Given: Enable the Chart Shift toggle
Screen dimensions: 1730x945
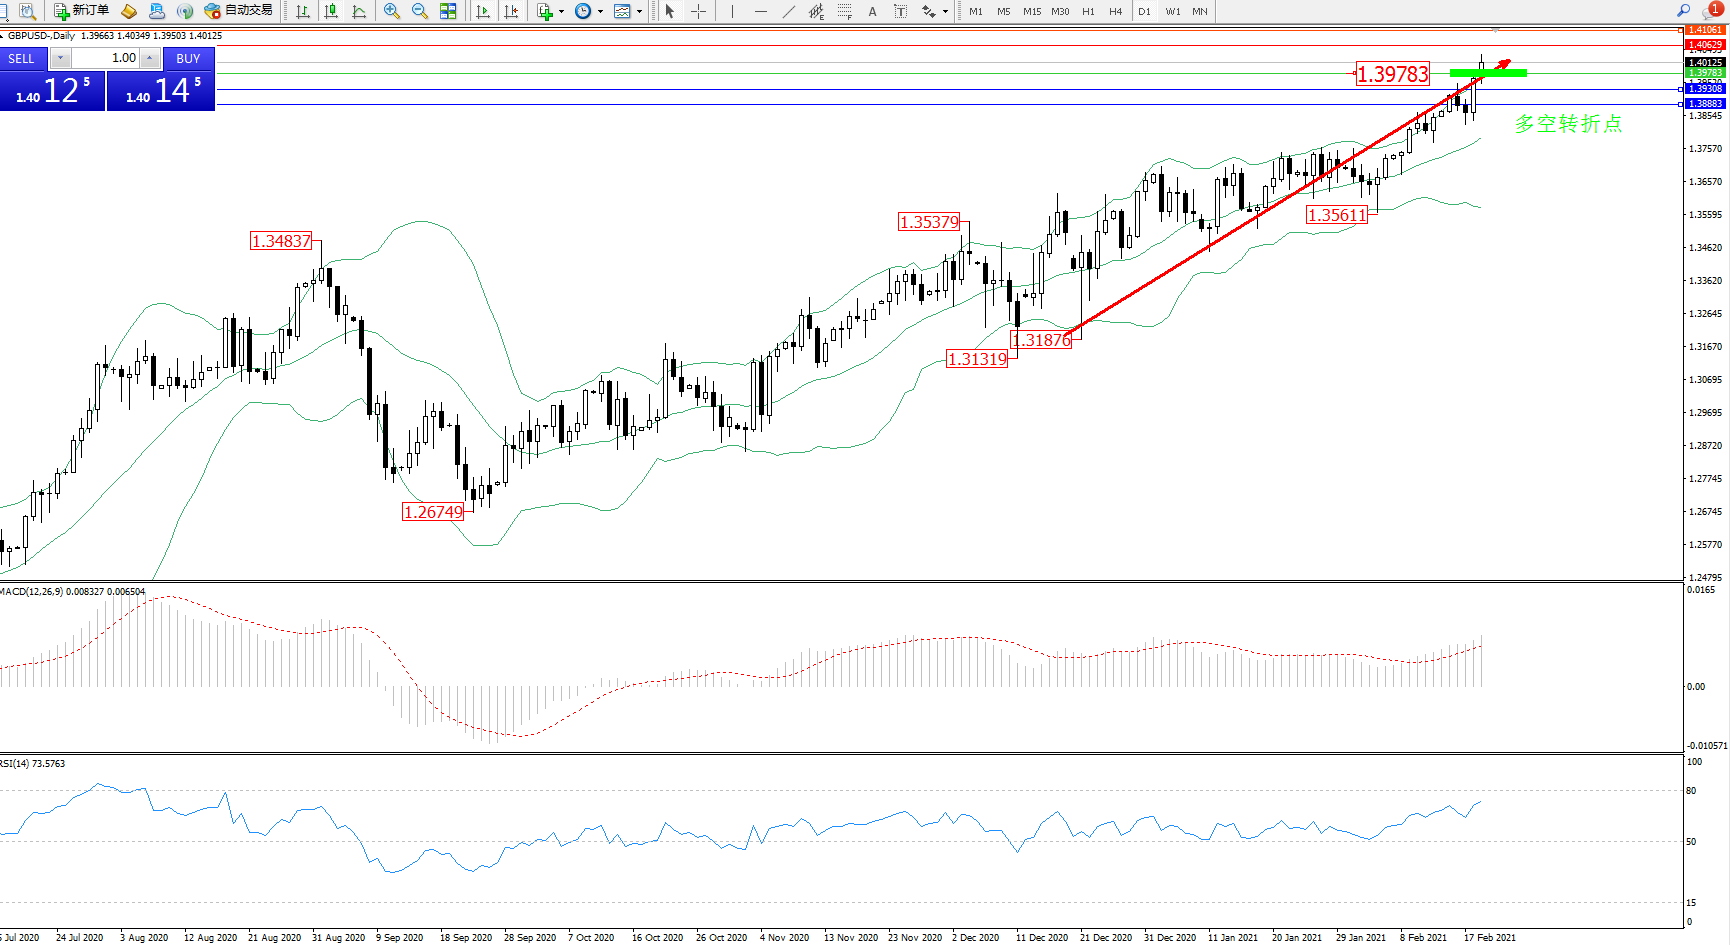Looking at the screenshot, I should click(x=511, y=11).
